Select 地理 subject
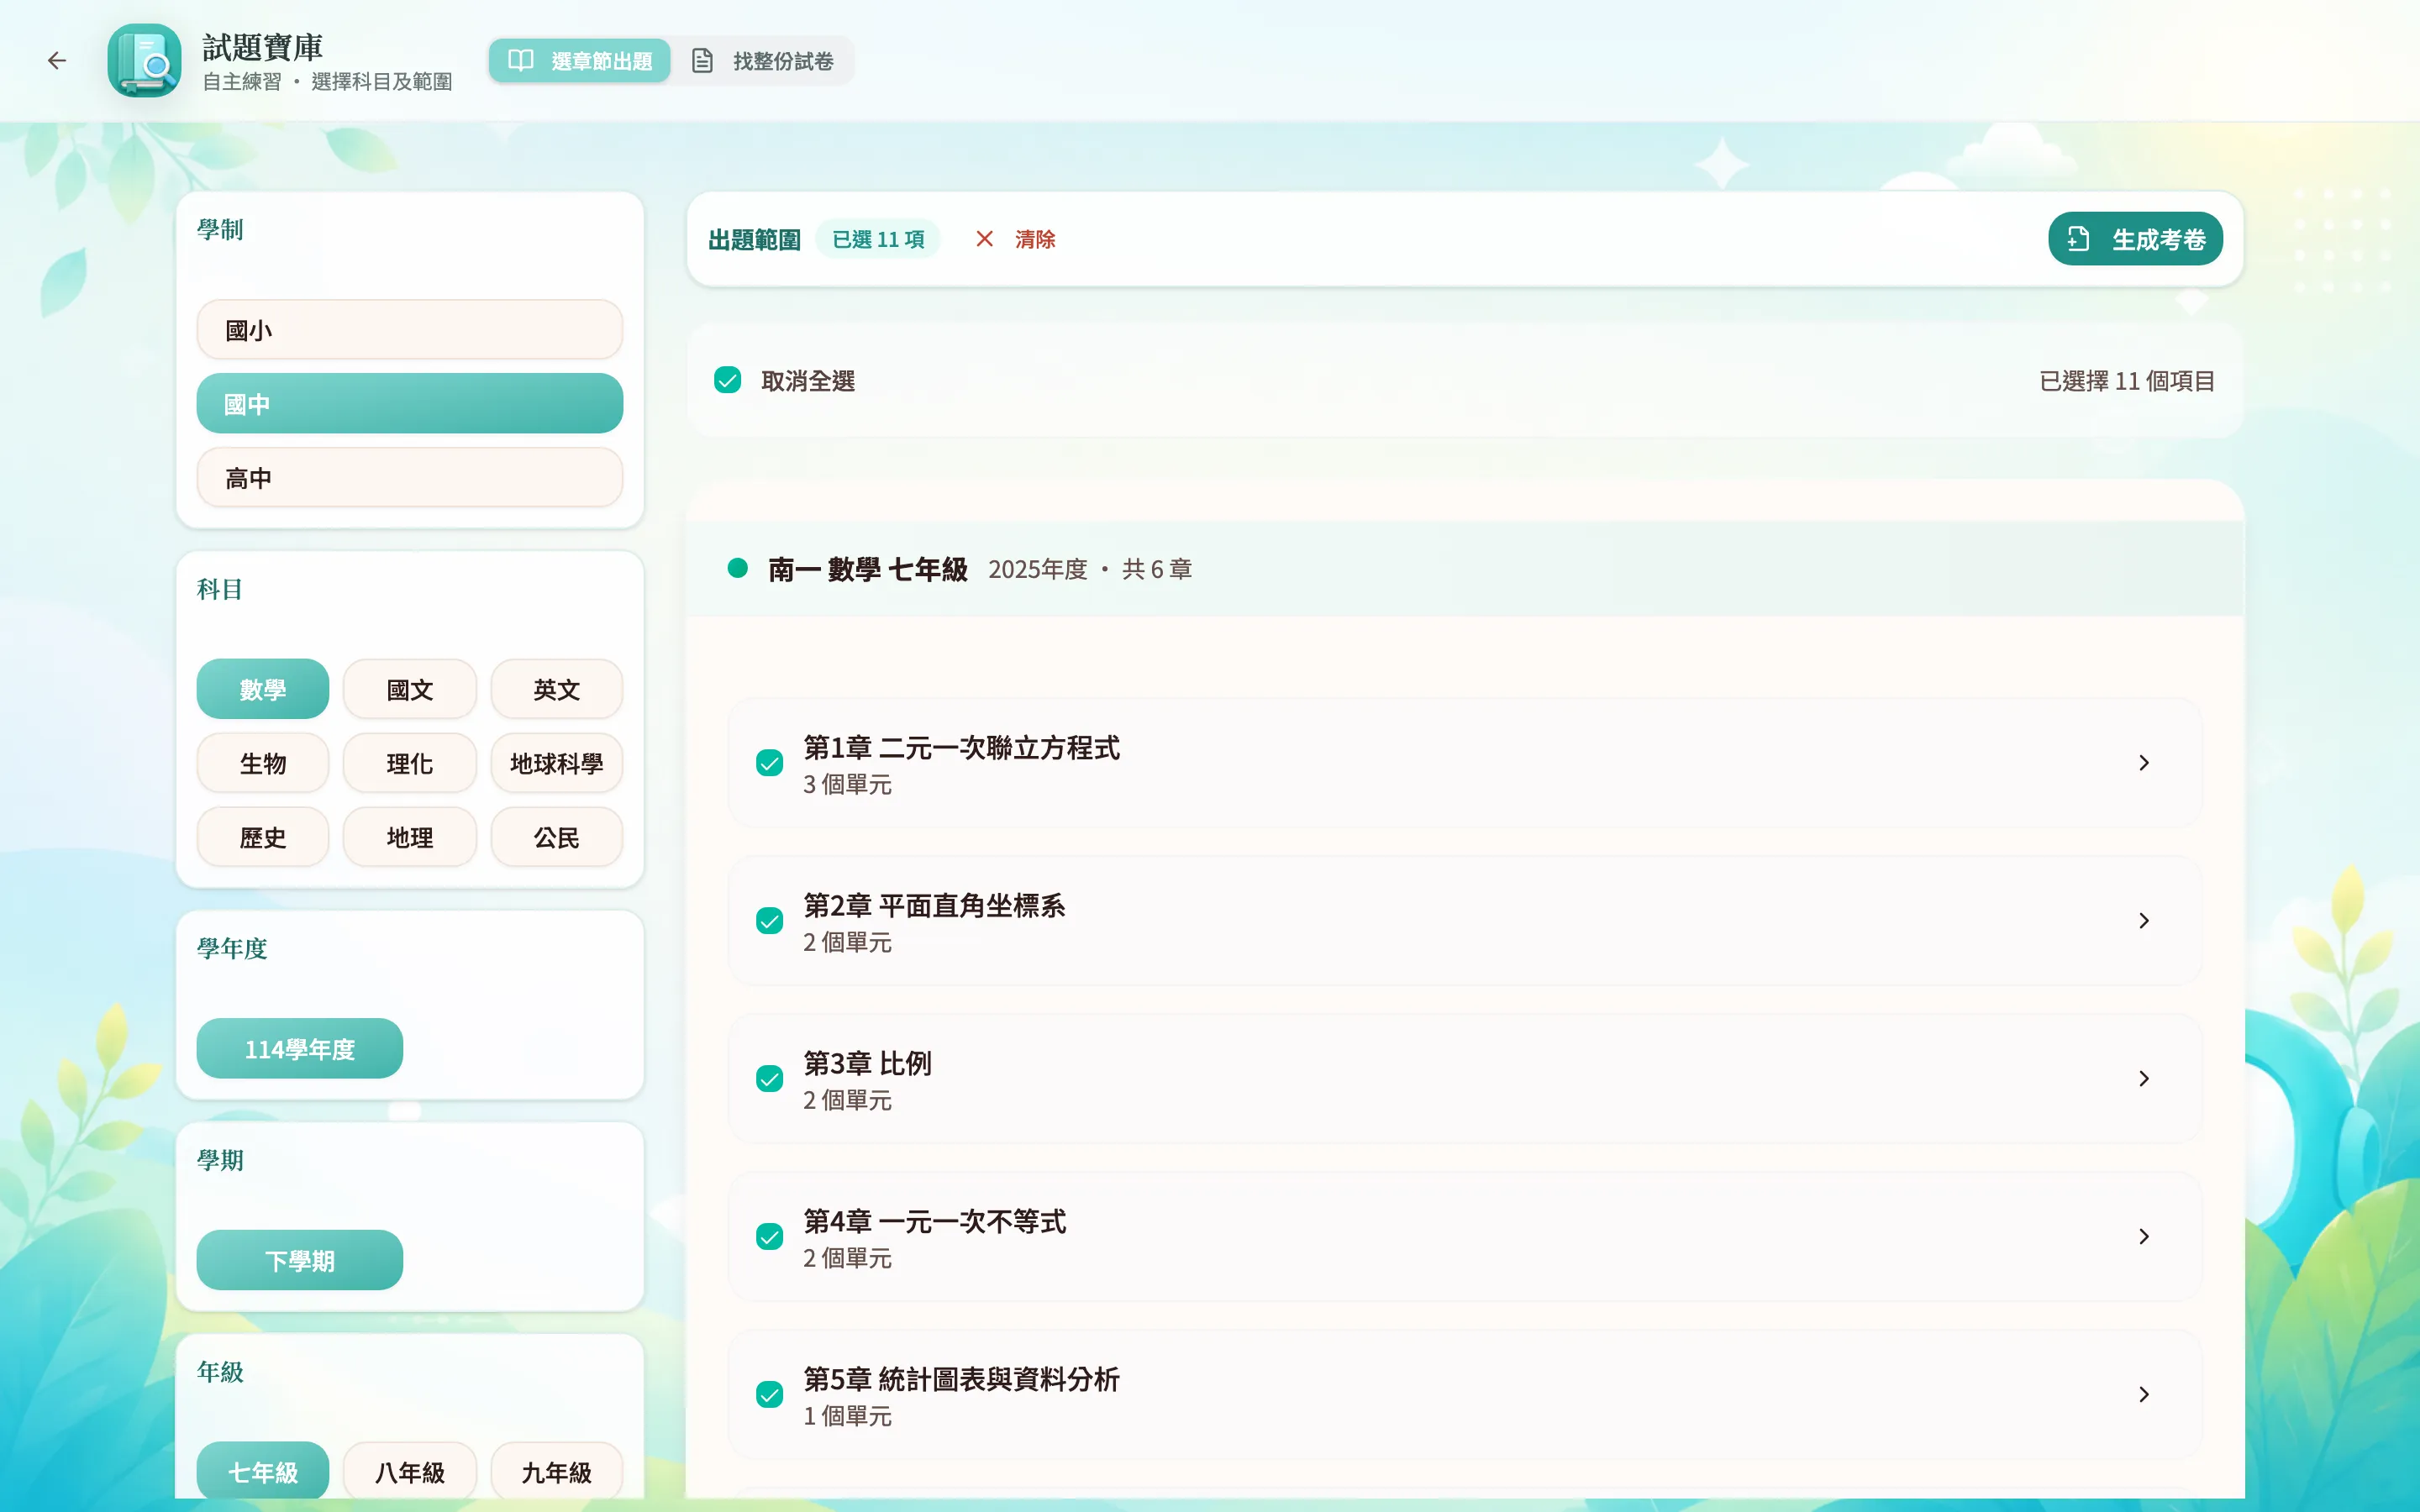The height and width of the screenshot is (1512, 2420). click(x=409, y=837)
